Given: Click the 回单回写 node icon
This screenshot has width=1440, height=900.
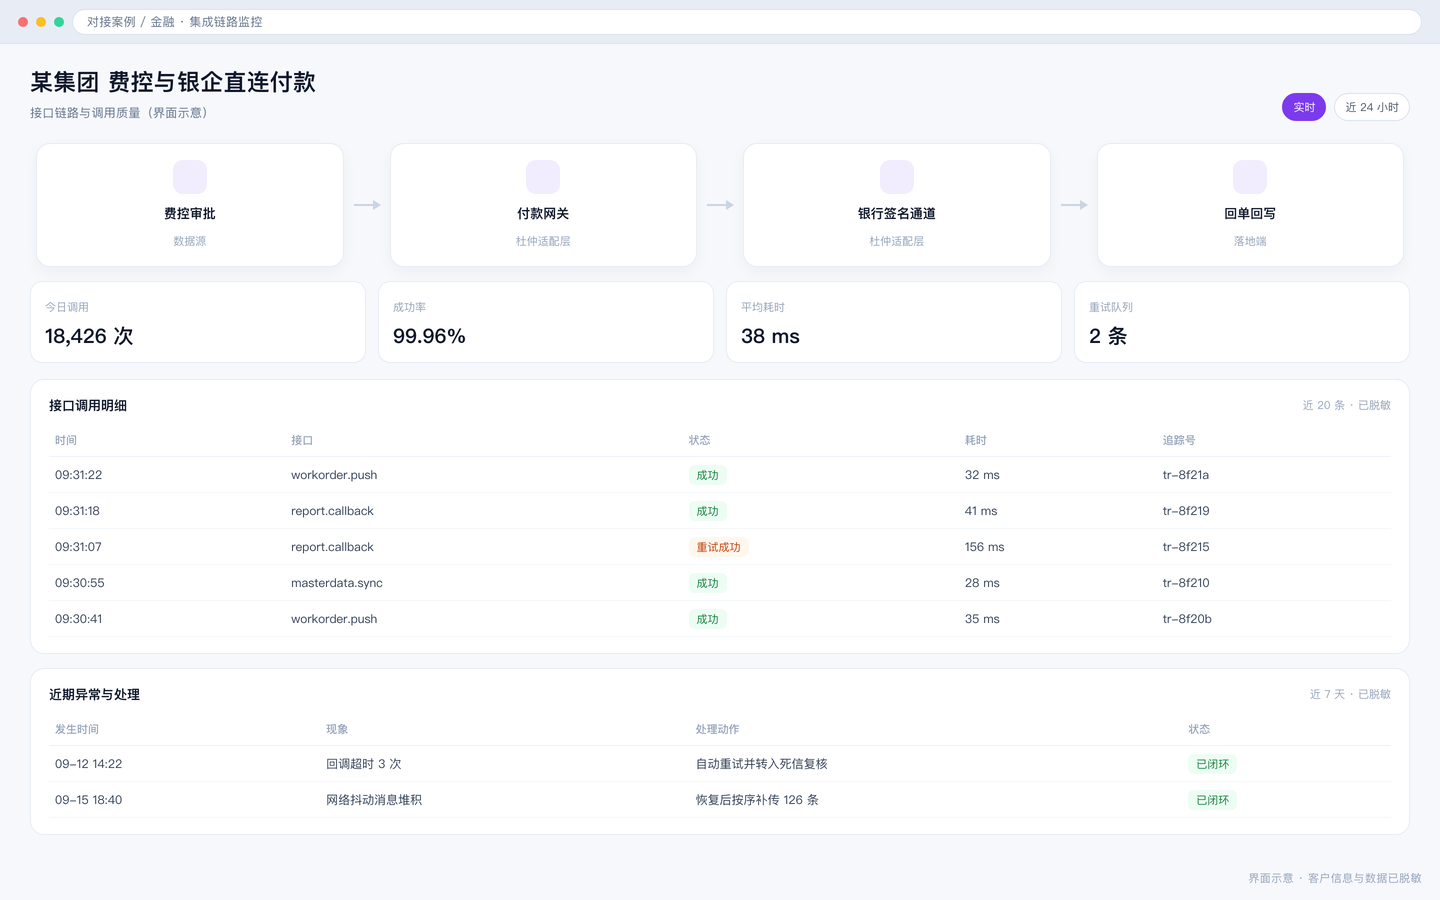Looking at the screenshot, I should click(x=1250, y=177).
